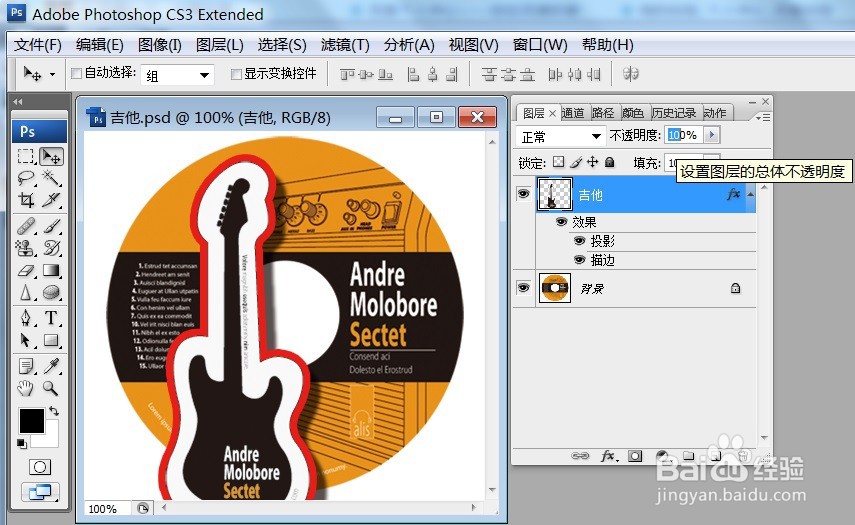The width and height of the screenshot is (855, 525).
Task: Select the Crop tool
Action: coord(26,200)
